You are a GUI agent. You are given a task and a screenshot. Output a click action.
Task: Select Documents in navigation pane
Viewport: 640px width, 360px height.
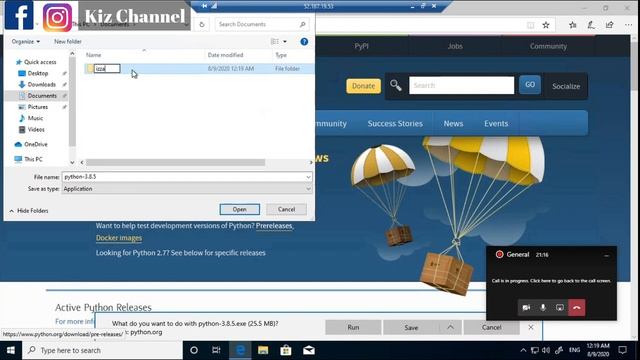click(x=42, y=96)
